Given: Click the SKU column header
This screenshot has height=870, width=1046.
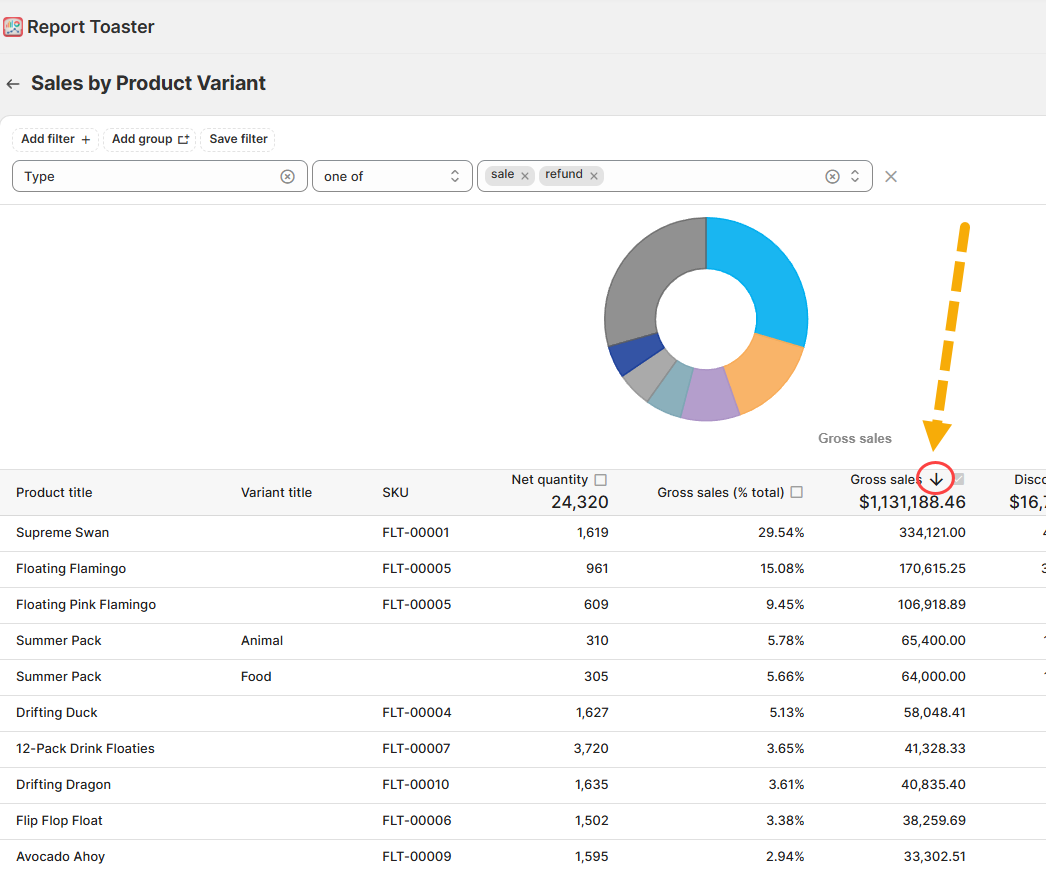Looking at the screenshot, I should 395,492.
